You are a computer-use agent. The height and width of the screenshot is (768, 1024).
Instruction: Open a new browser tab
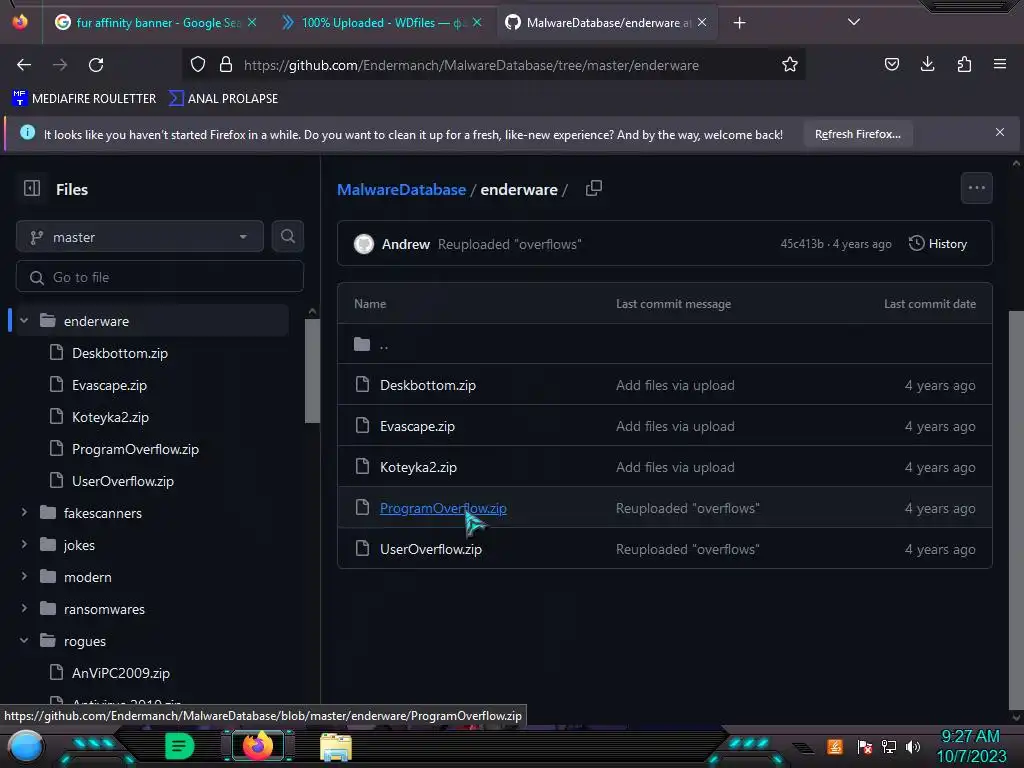click(x=739, y=23)
